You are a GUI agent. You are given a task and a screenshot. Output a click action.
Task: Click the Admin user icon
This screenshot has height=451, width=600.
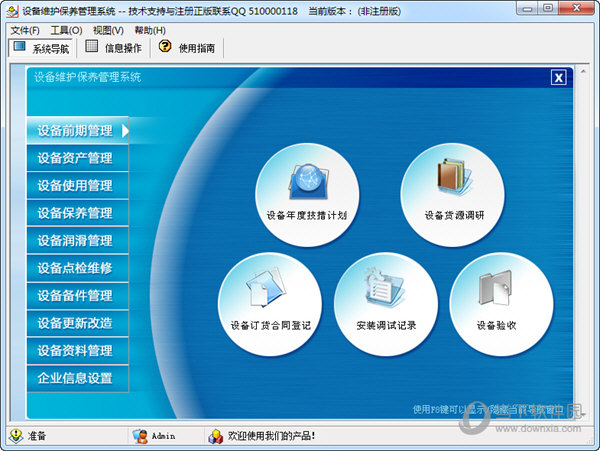pyautogui.click(x=140, y=436)
